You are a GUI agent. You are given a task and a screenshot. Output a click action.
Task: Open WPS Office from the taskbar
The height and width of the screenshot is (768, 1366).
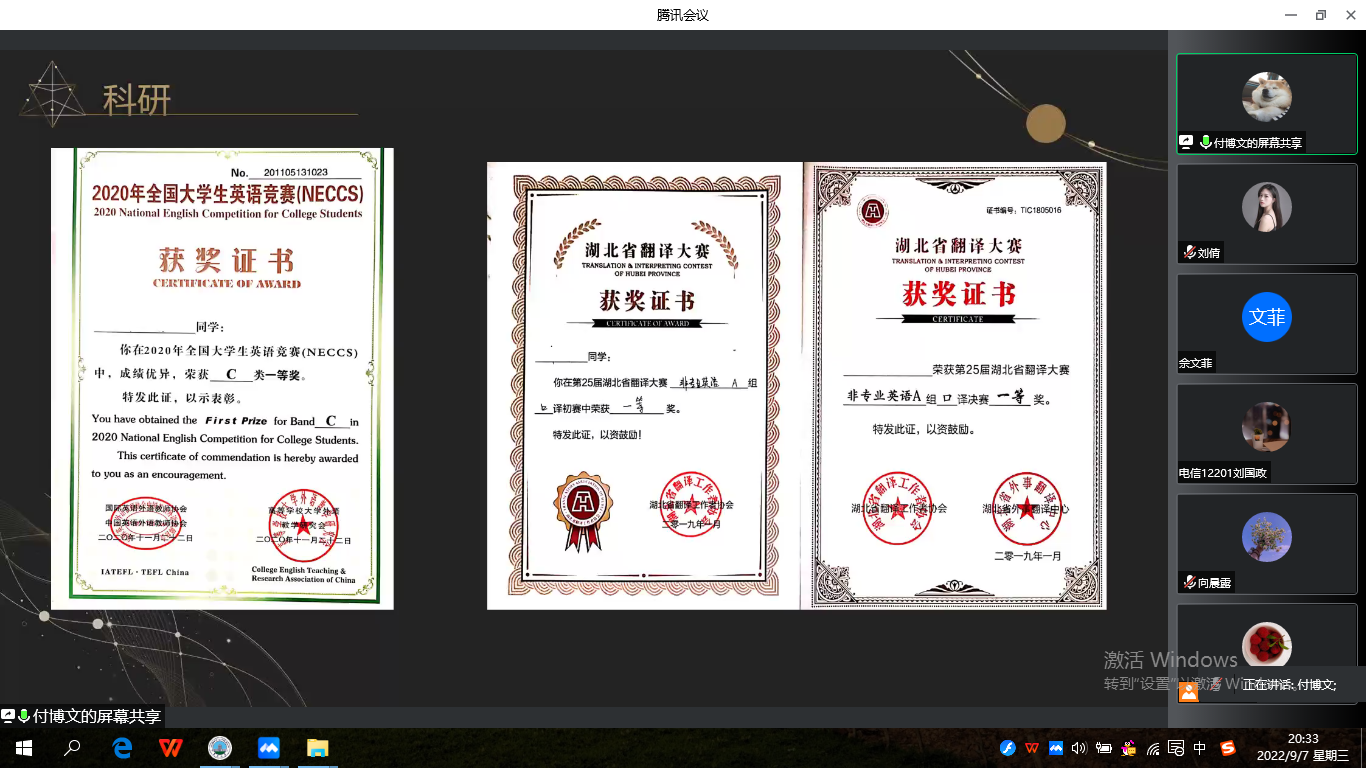170,748
